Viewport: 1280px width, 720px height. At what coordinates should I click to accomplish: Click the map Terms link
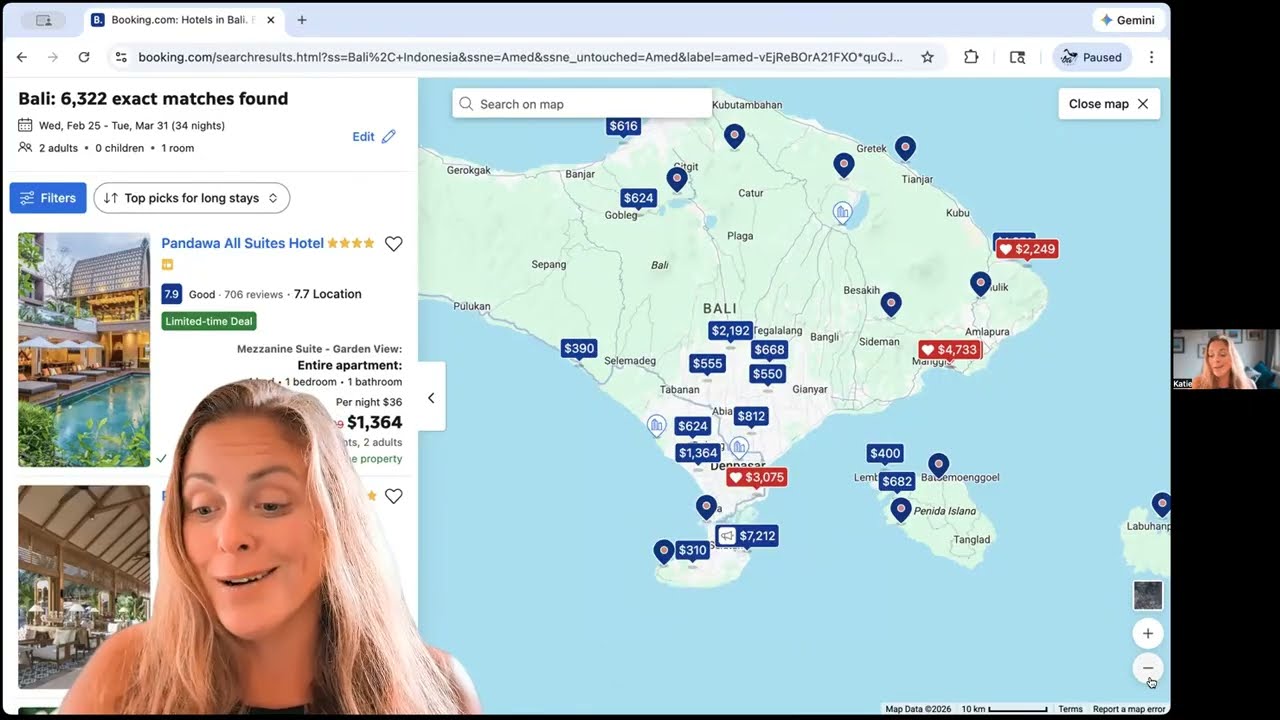[x=1070, y=709]
